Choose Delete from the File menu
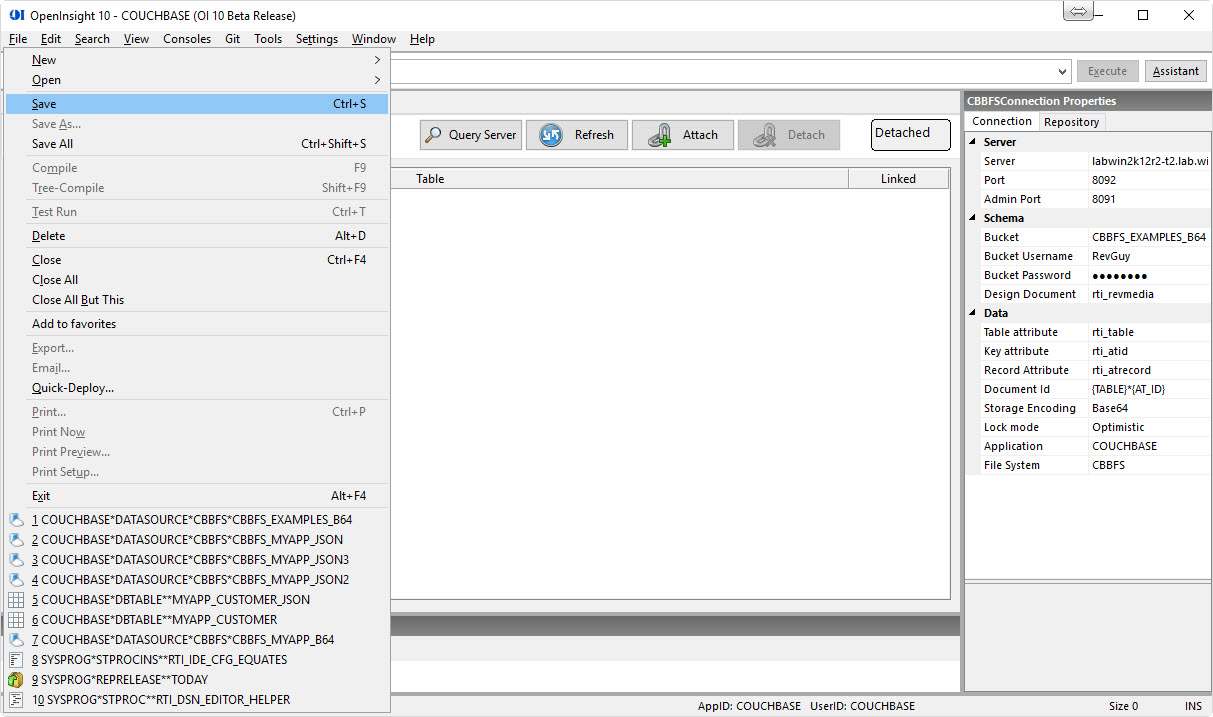1213x717 pixels. (x=196, y=236)
